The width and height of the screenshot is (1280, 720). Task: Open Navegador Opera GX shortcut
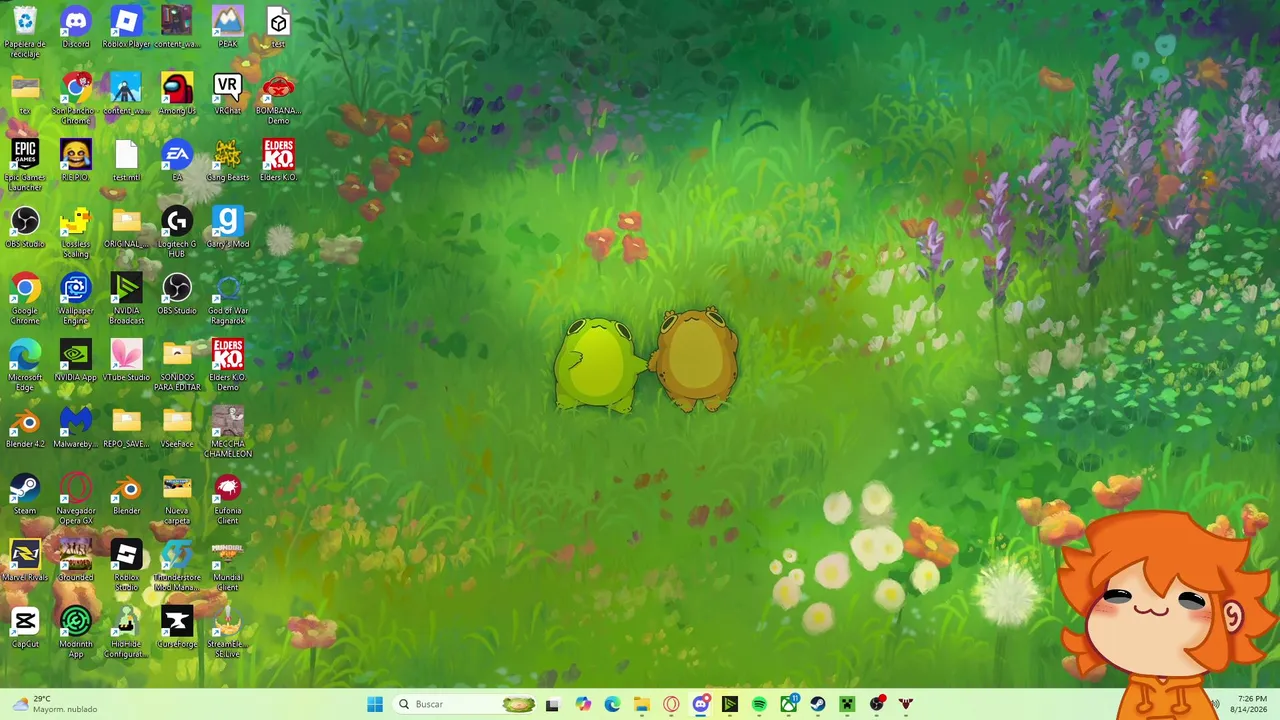75,499
